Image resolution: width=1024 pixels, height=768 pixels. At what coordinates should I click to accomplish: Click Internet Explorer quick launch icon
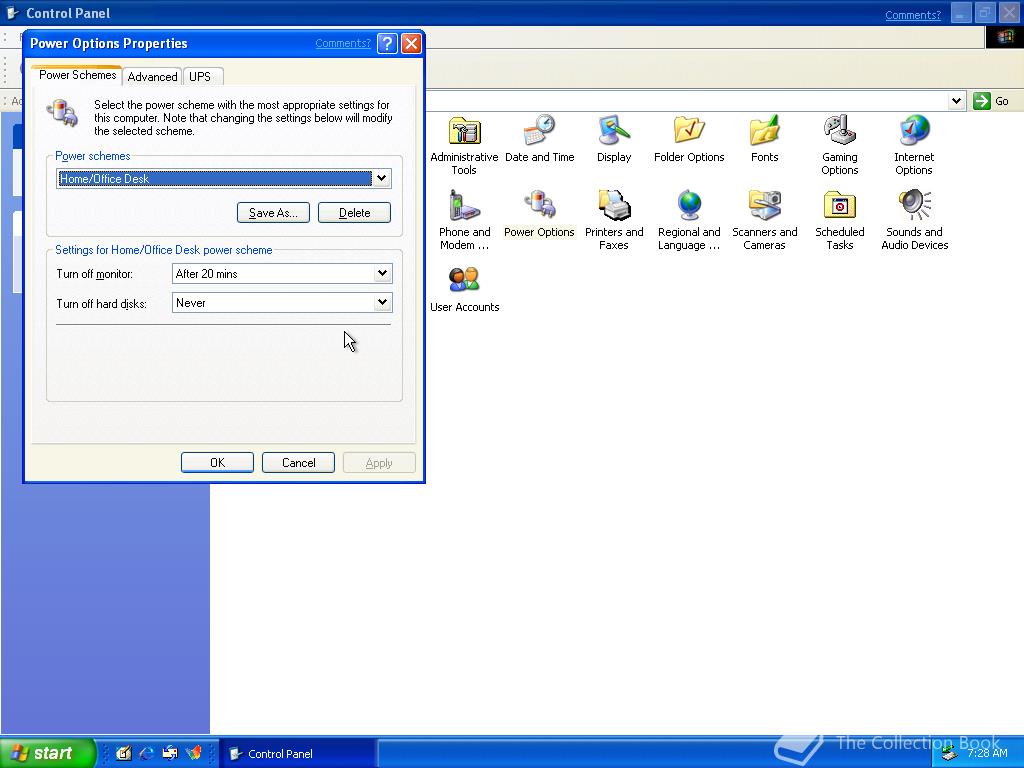[146, 753]
